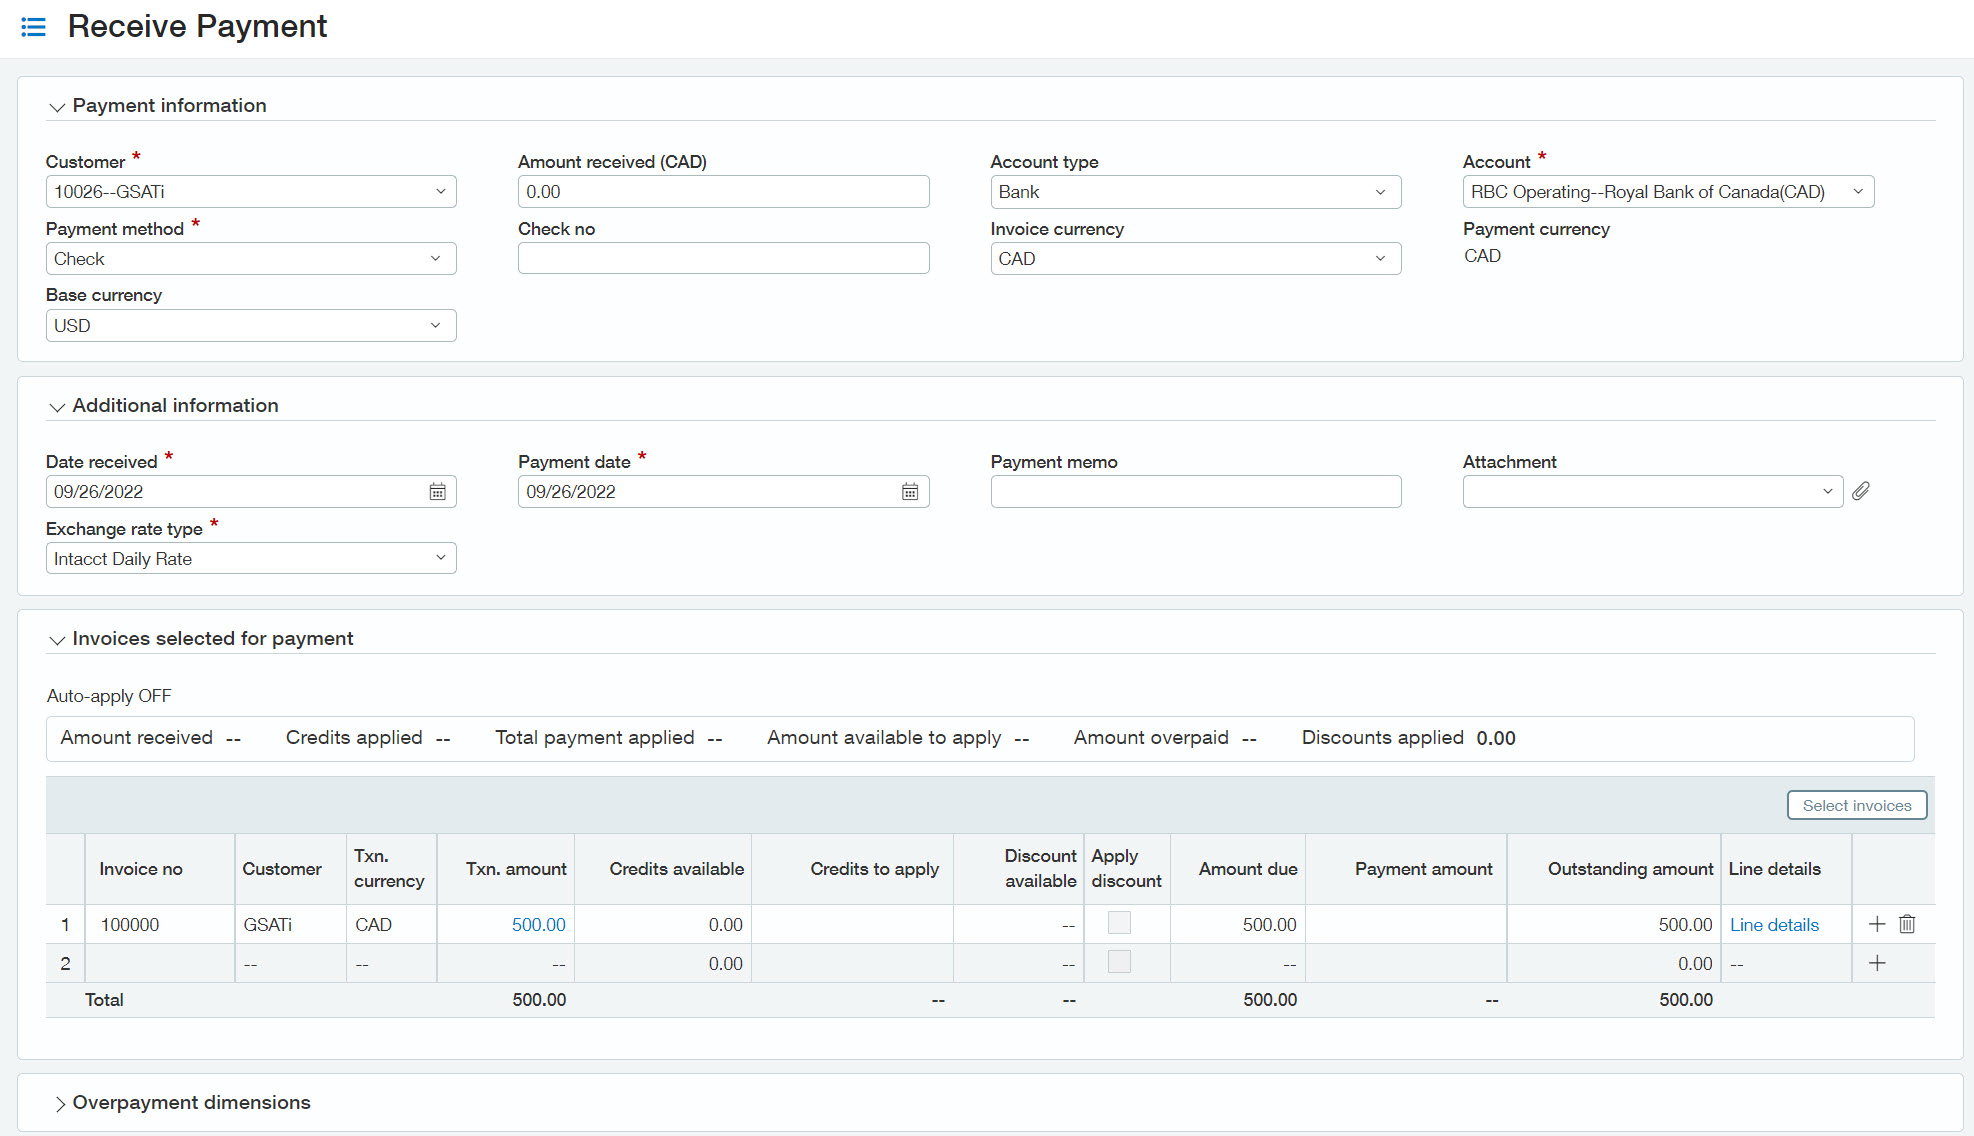
Task: Delete invoice row 1 with trash icon
Action: pyautogui.click(x=1907, y=924)
